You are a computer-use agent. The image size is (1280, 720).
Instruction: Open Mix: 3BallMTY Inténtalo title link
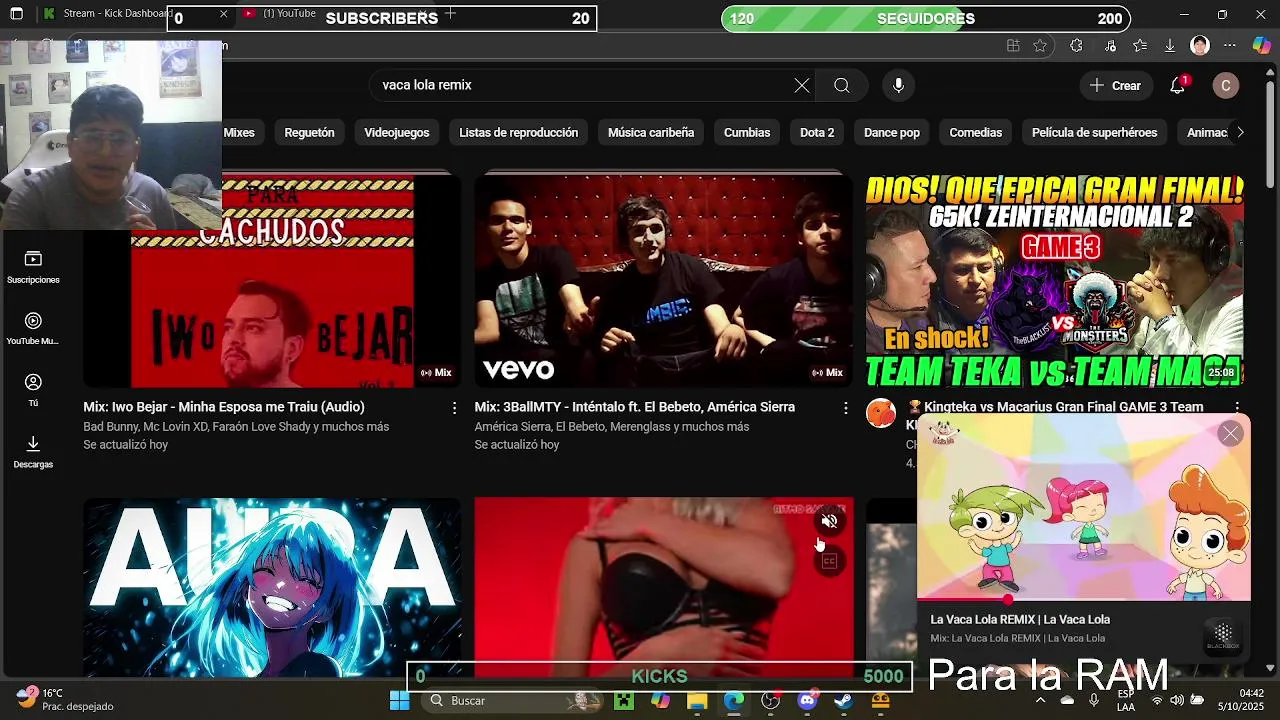[x=635, y=407]
